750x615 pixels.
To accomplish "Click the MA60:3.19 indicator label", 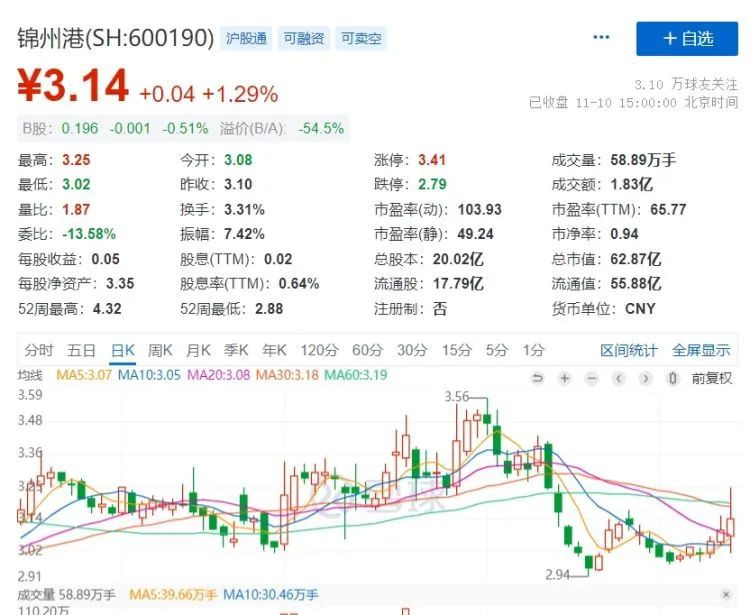I will (356, 374).
